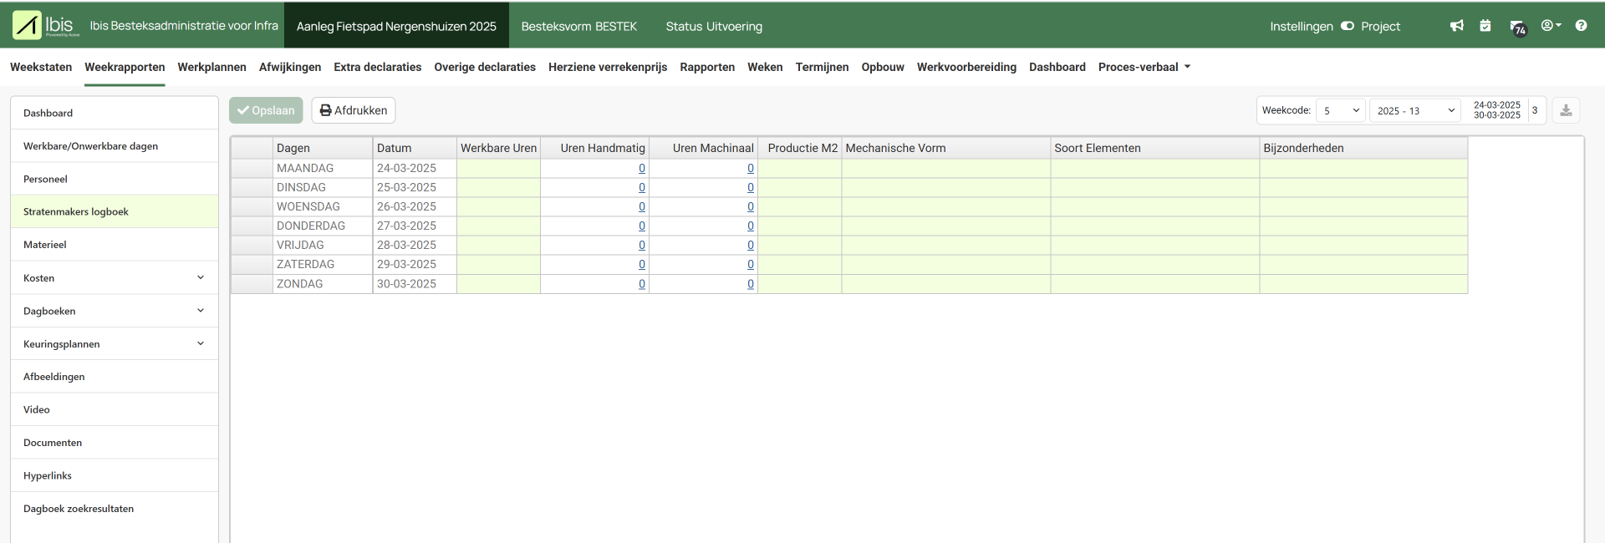Click project name Aanleg Fietspad Nergenshuizen 2025
The image size is (1605, 543).
pos(396,26)
